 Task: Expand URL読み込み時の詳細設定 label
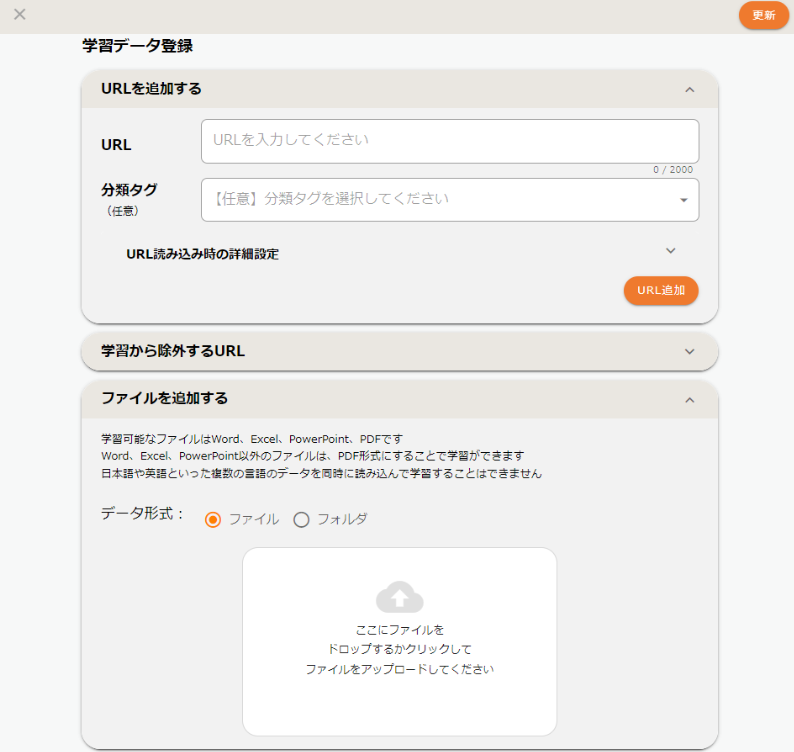tap(202, 254)
